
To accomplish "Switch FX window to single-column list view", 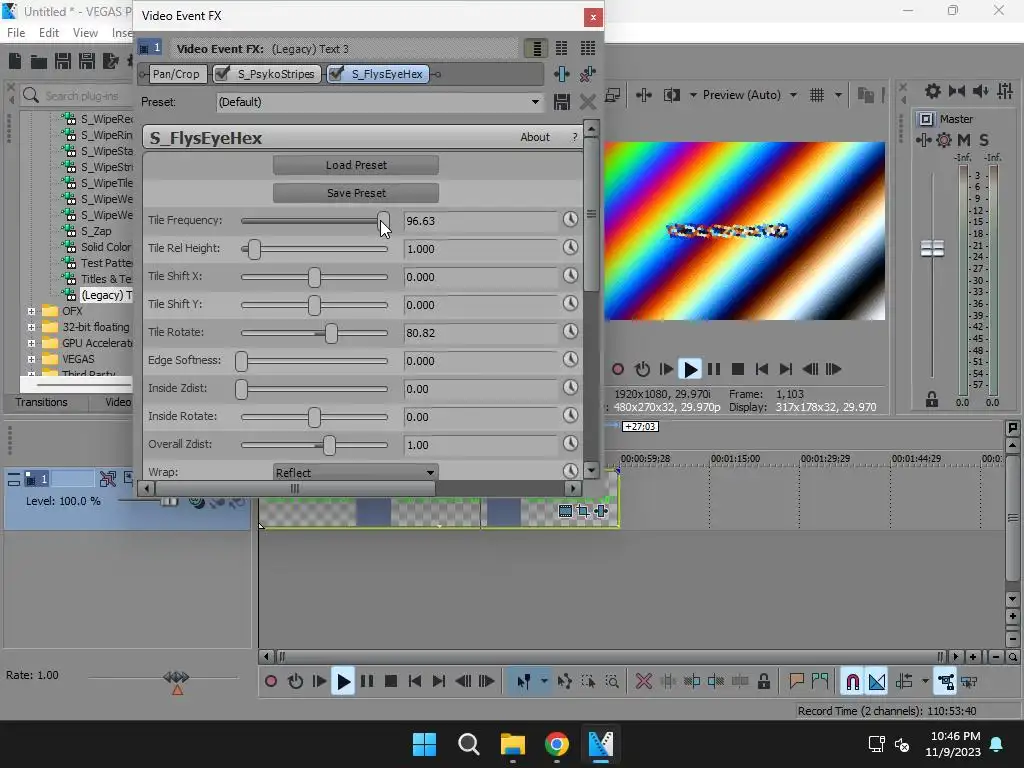I will point(536,48).
